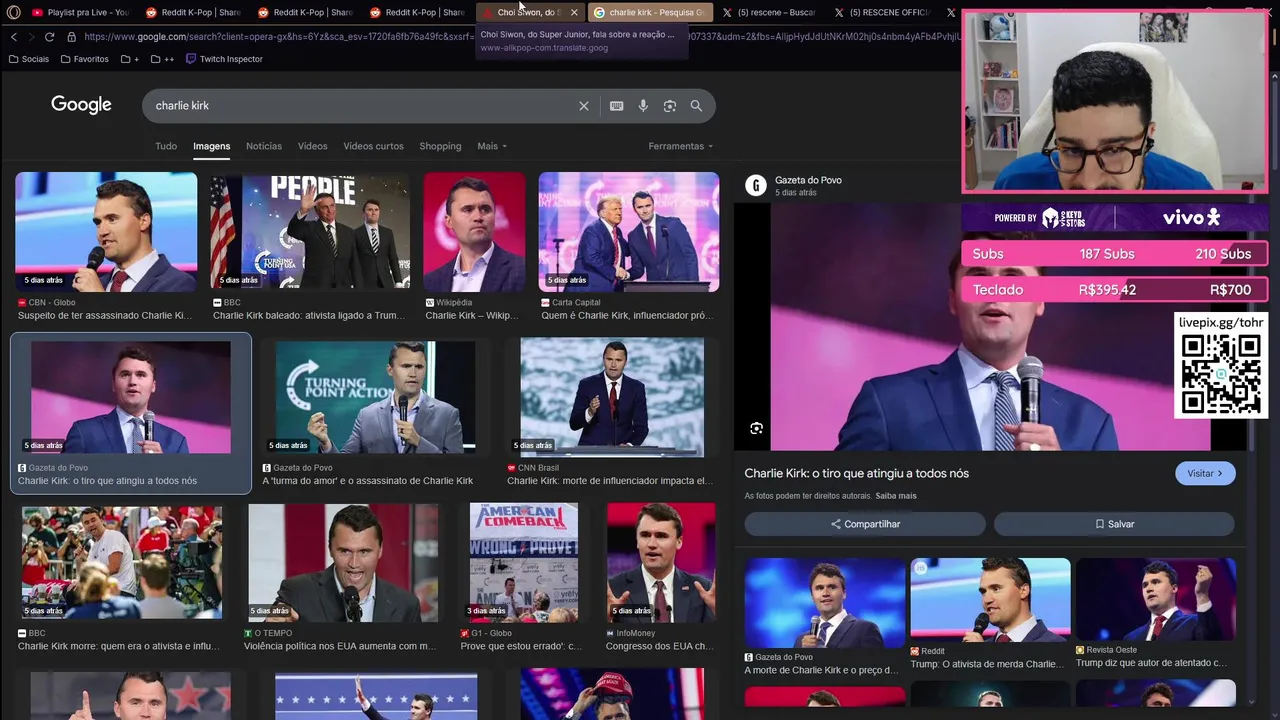Viewport: 1280px width, 720px height.
Task: Open the Saiba mais link
Action: (x=896, y=496)
